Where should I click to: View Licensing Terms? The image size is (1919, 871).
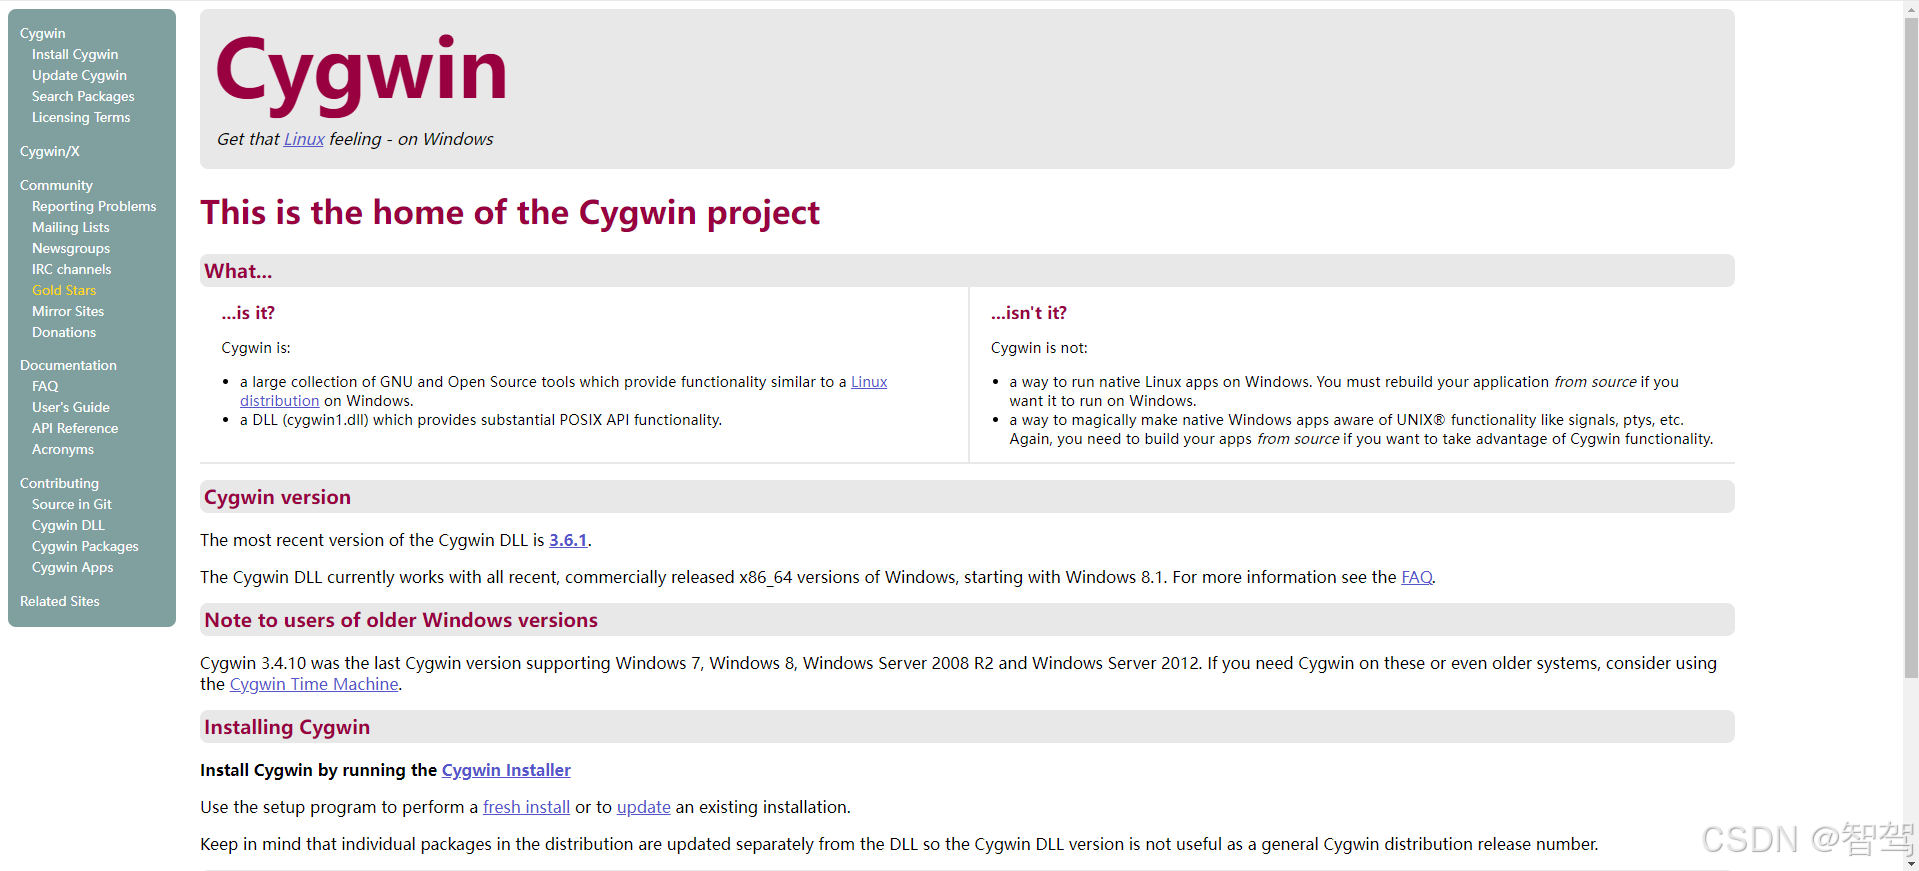tap(81, 117)
